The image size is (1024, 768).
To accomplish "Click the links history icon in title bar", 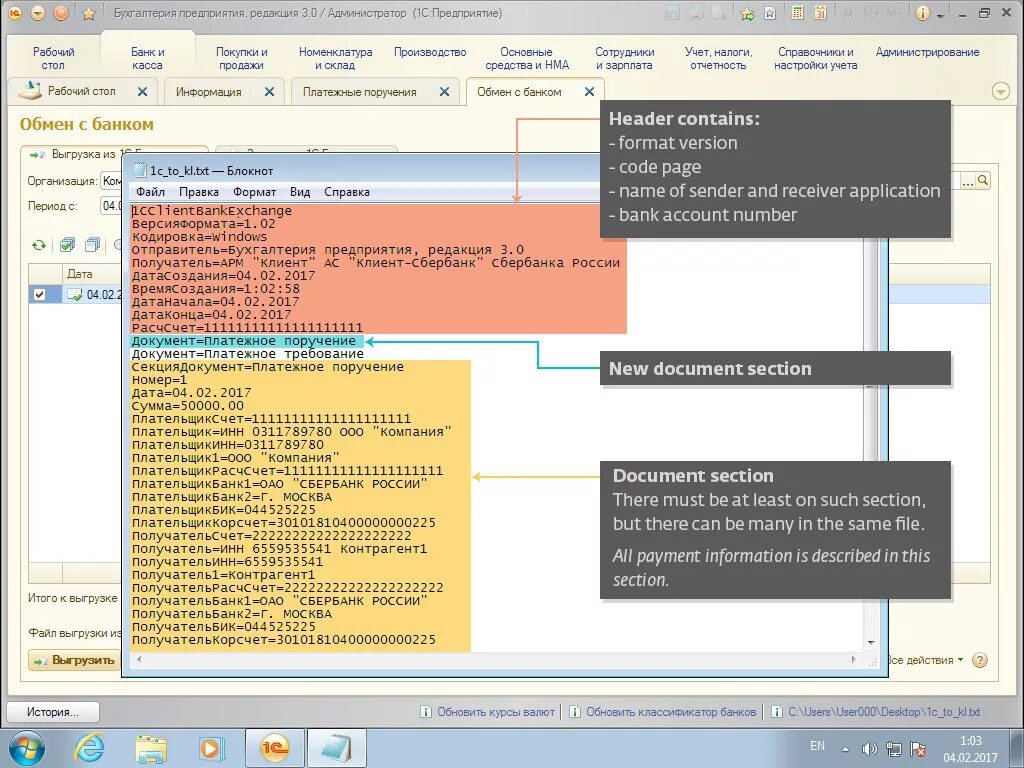I will [x=771, y=14].
